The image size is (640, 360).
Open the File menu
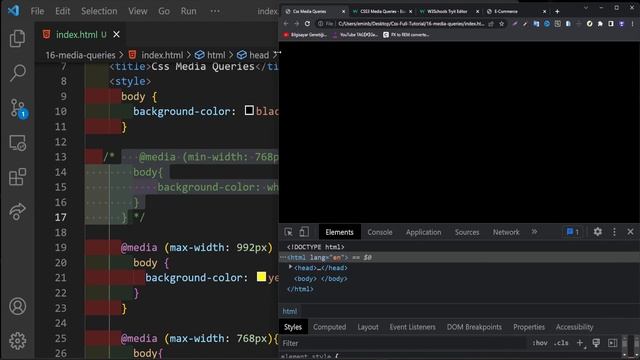pyautogui.click(x=37, y=11)
